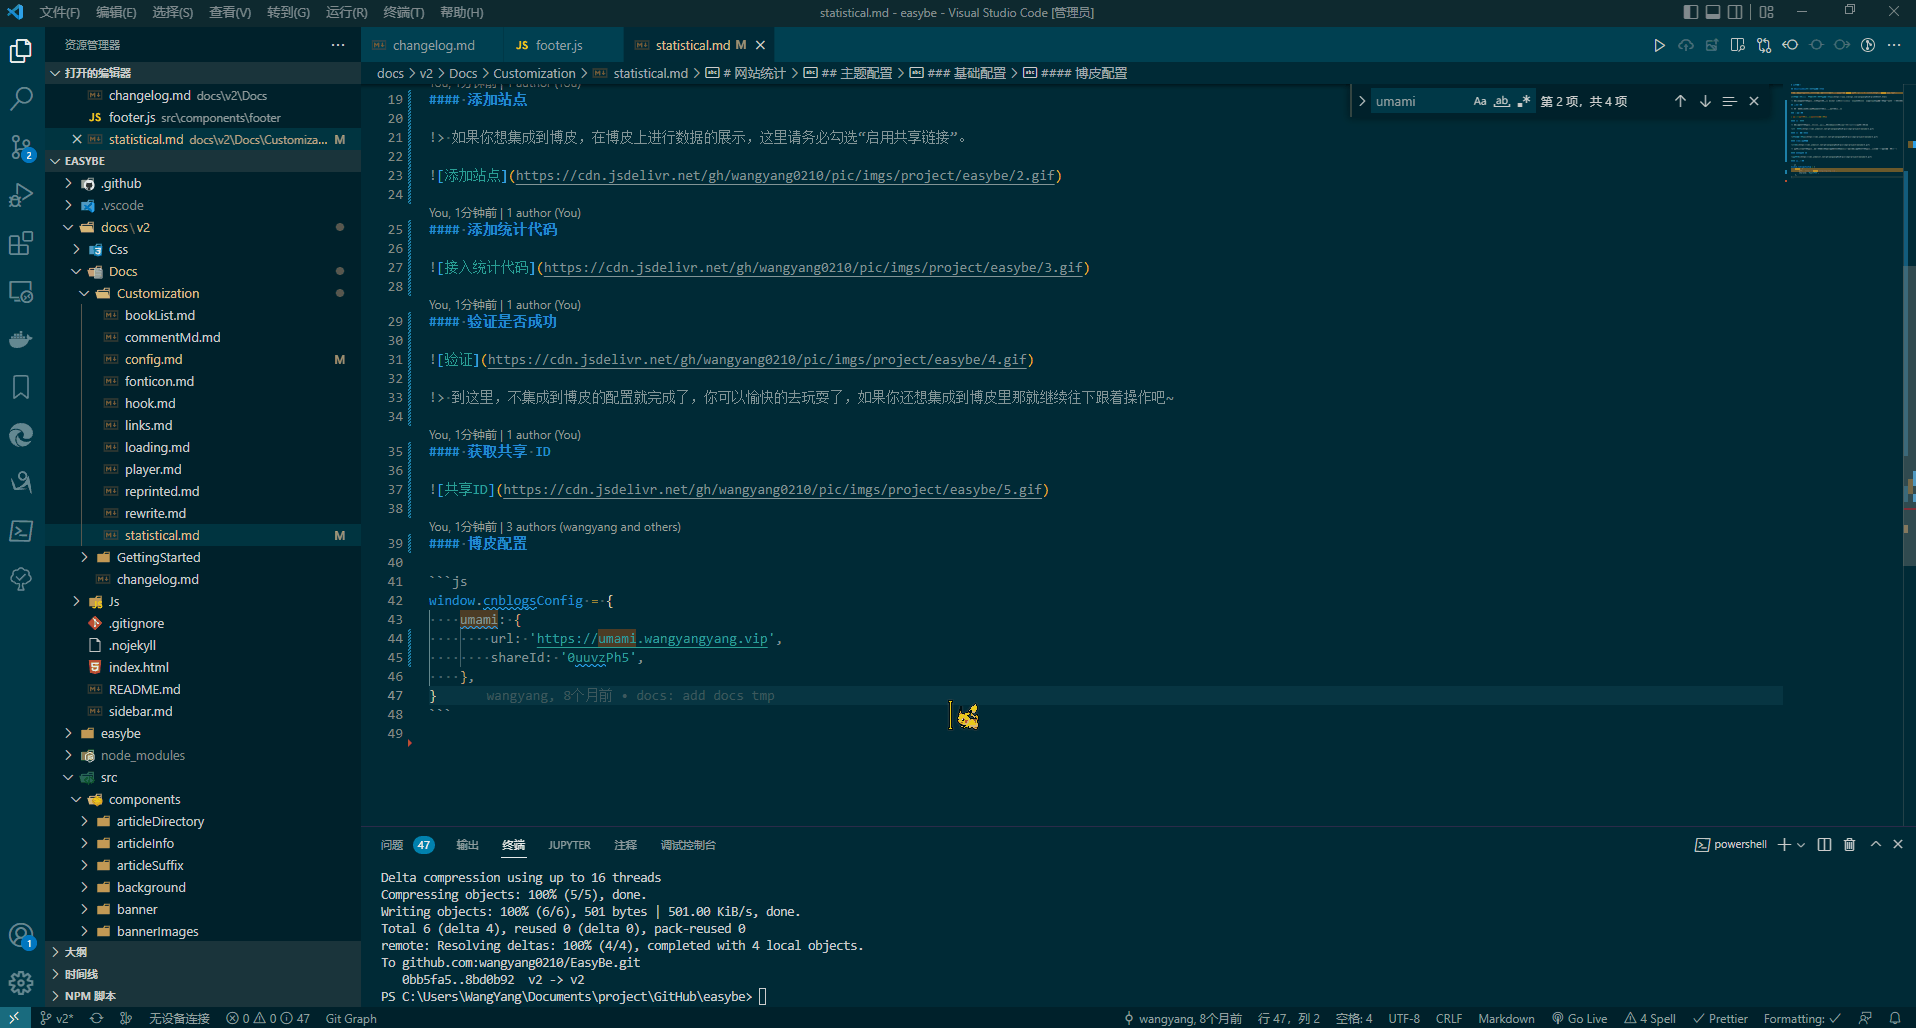Expand the replace field in find widget
Image resolution: width=1916 pixels, height=1028 pixels.
[x=1361, y=101]
